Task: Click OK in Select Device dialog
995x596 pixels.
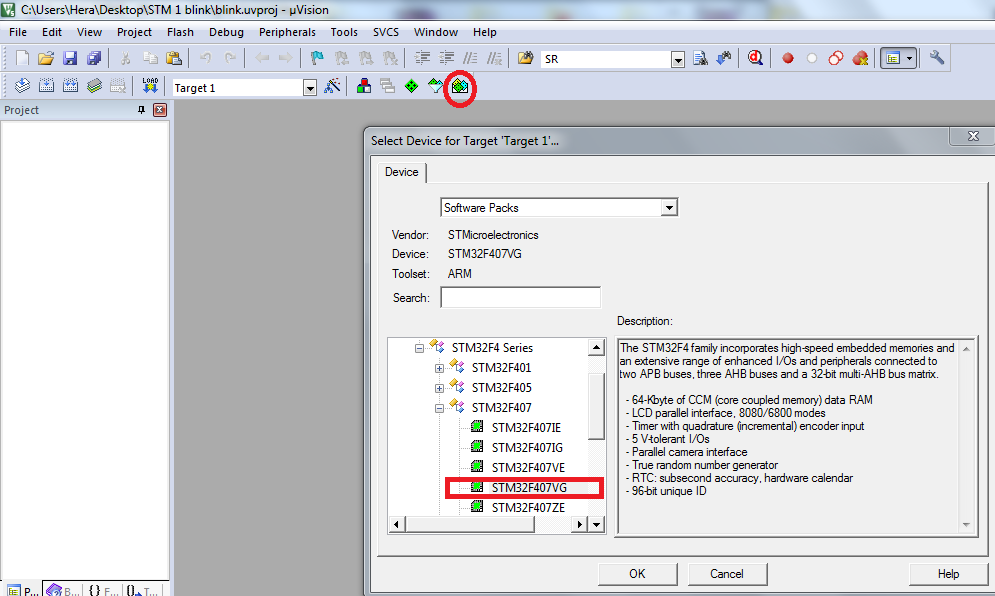Action: tap(637, 574)
